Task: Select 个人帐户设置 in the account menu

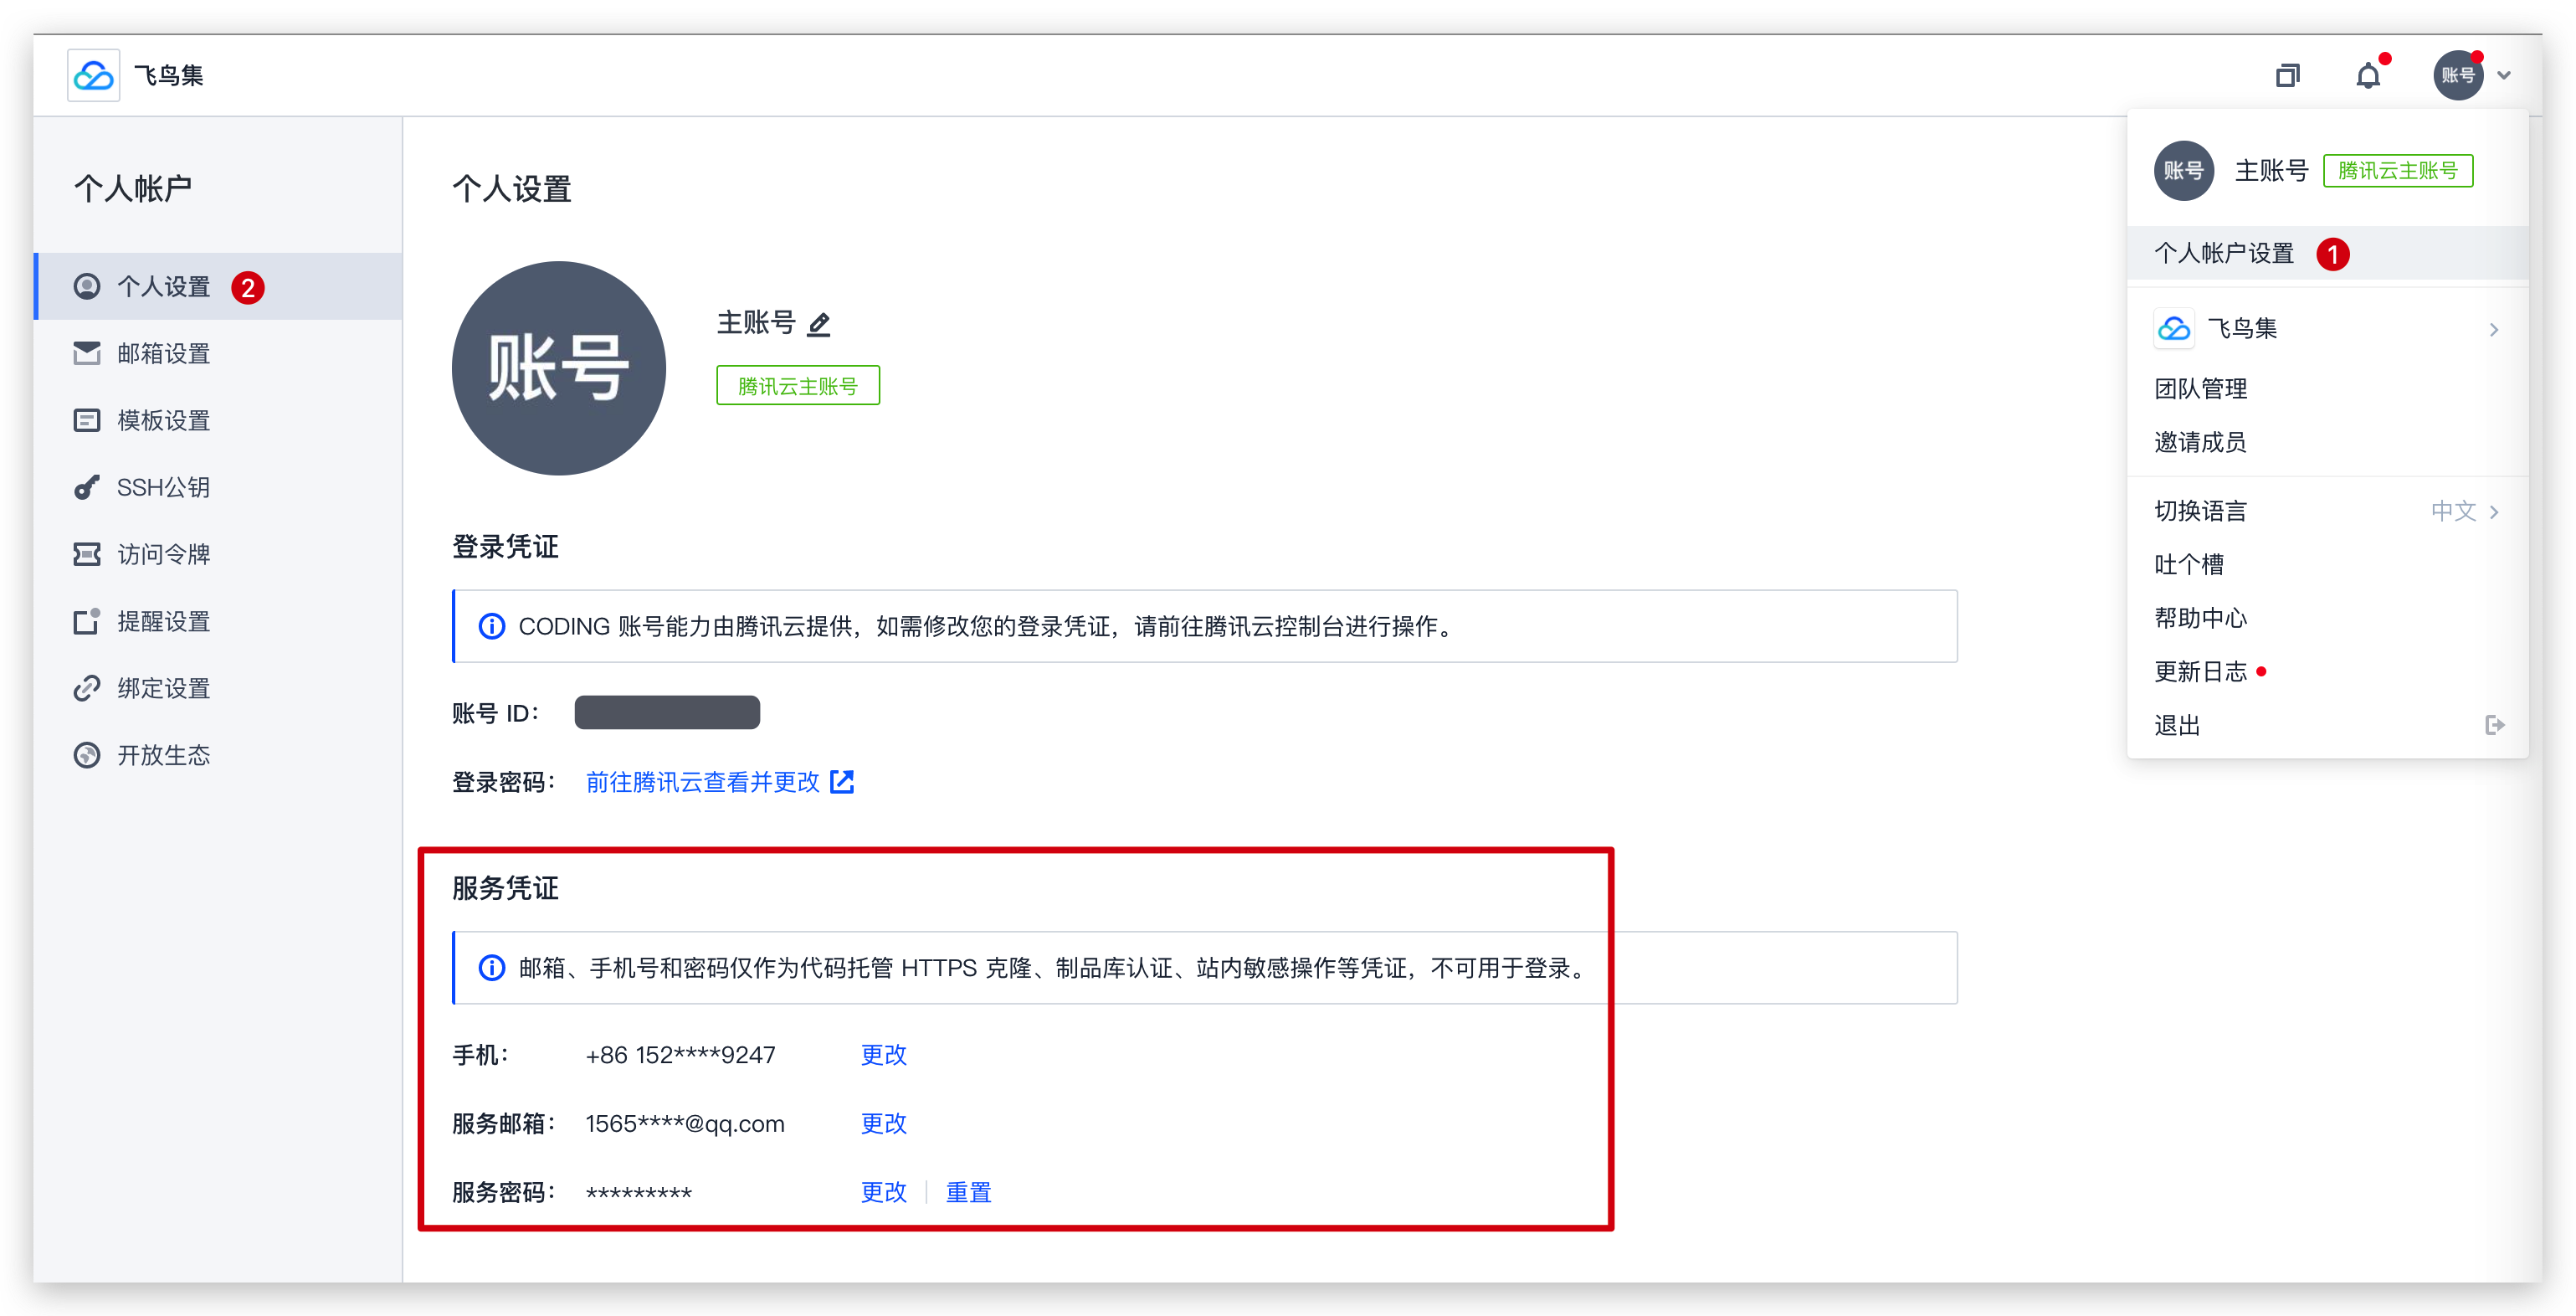Action: tap(2224, 253)
